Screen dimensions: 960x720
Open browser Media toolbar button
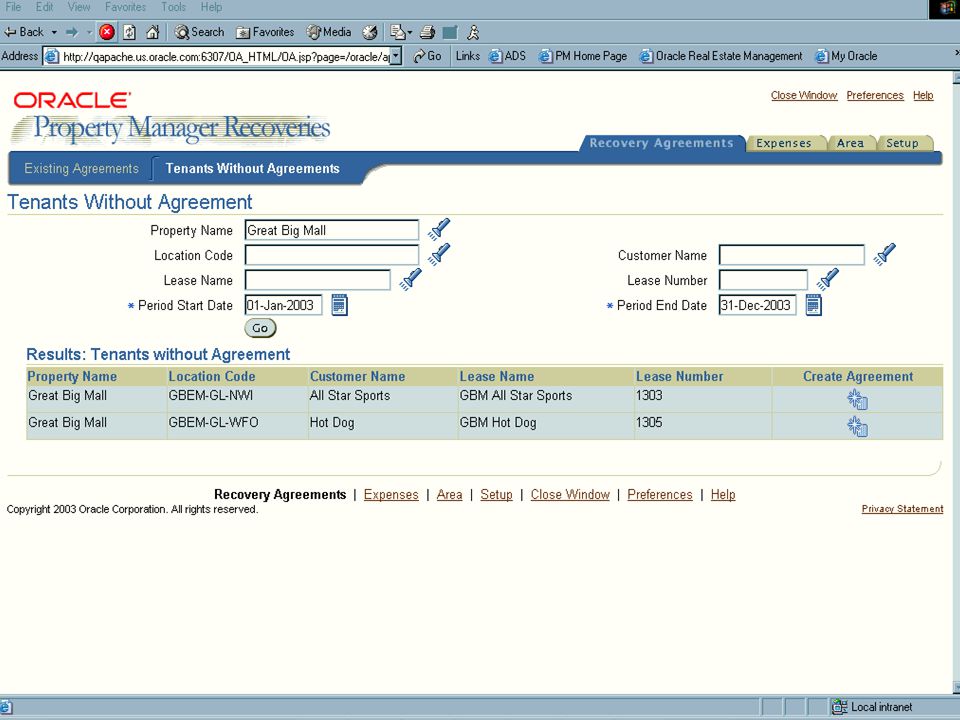click(x=329, y=32)
